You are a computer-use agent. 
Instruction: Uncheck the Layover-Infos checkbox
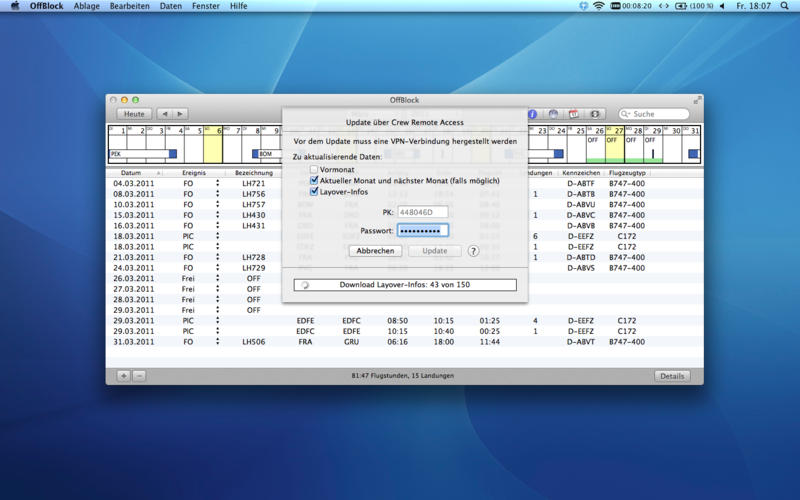[x=314, y=191]
